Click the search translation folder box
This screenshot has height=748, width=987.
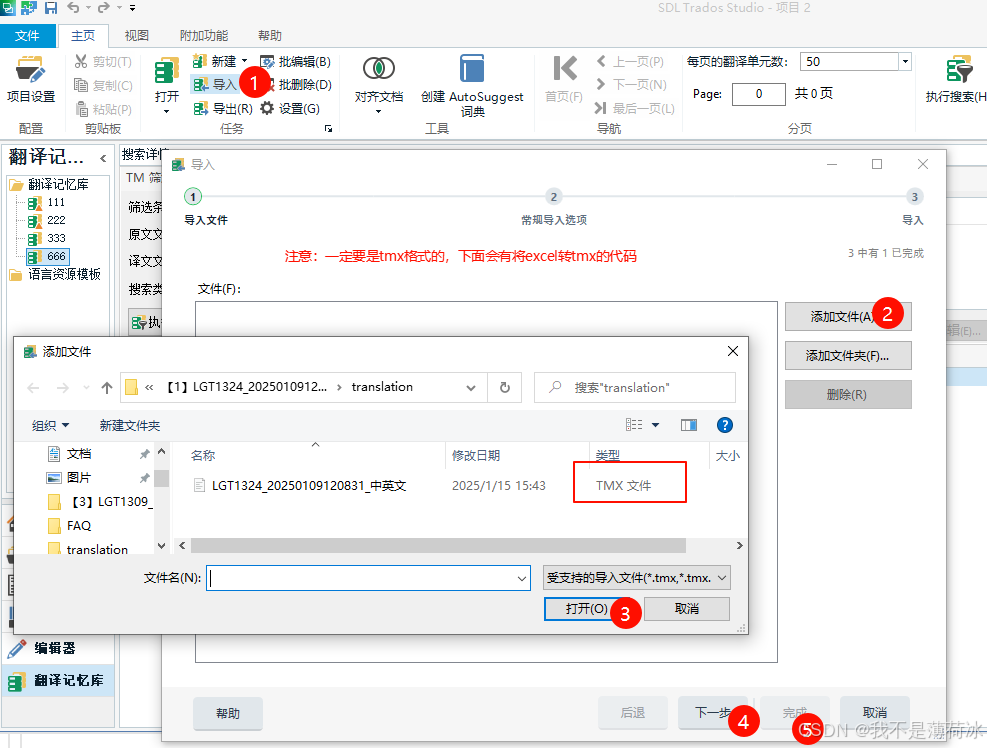pyautogui.click(x=634, y=387)
